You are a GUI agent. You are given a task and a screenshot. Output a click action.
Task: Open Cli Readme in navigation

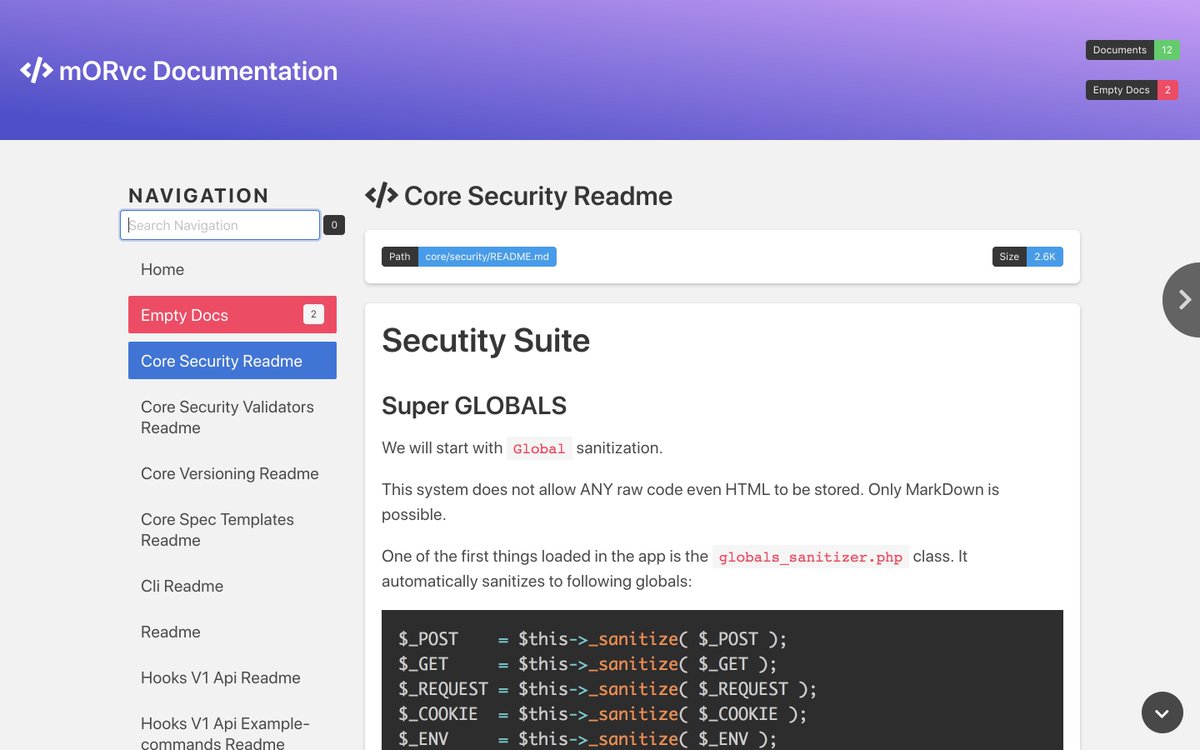pyautogui.click(x=232, y=586)
